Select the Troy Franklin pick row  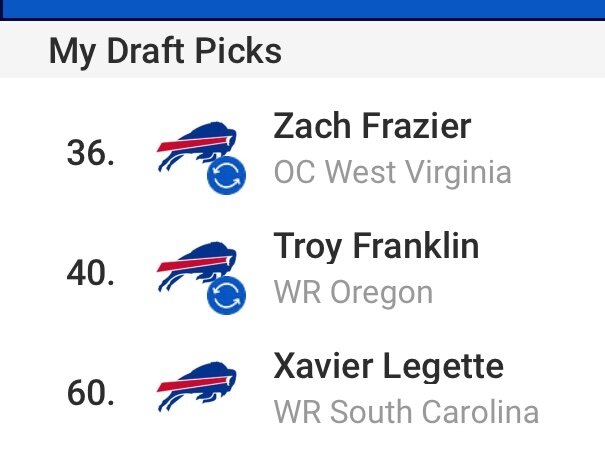pyautogui.click(x=302, y=273)
